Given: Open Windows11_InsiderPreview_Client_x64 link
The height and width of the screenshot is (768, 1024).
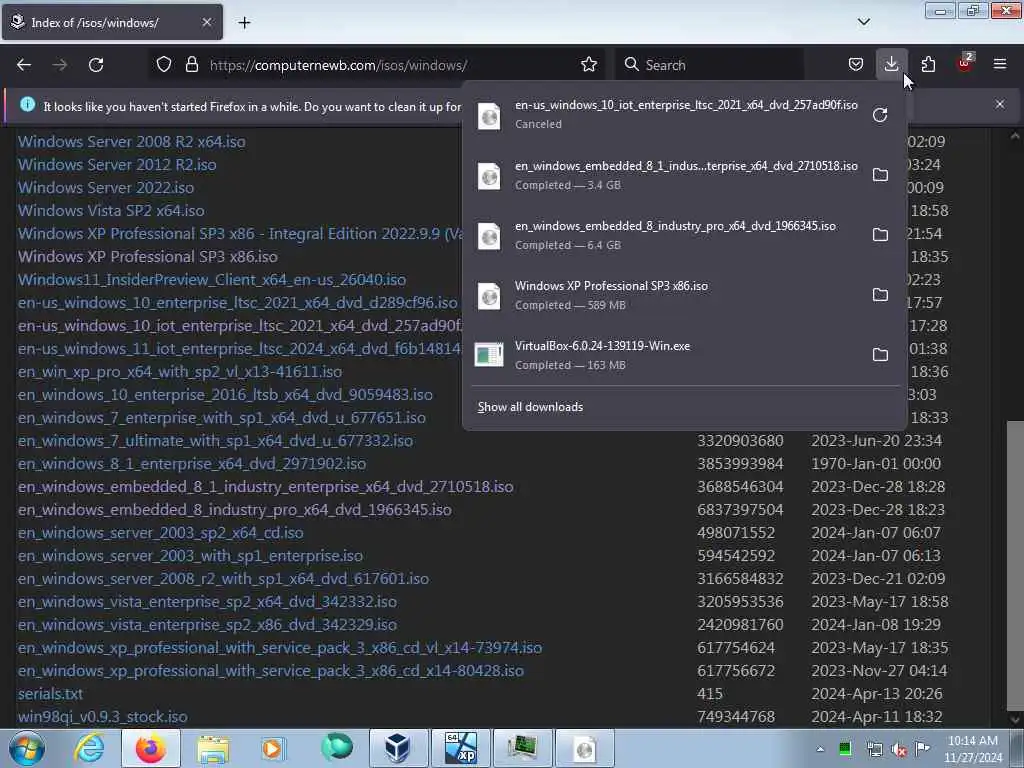Looking at the screenshot, I should [x=212, y=280].
